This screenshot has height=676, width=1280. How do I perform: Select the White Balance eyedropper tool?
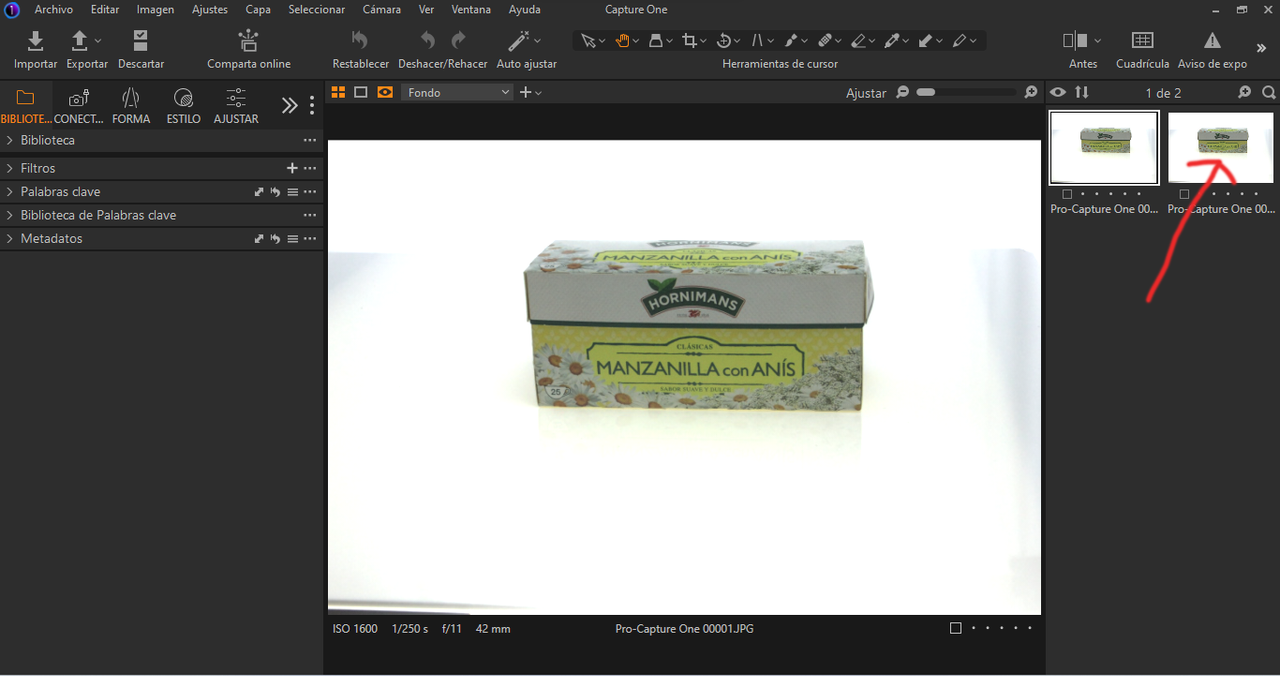(892, 41)
